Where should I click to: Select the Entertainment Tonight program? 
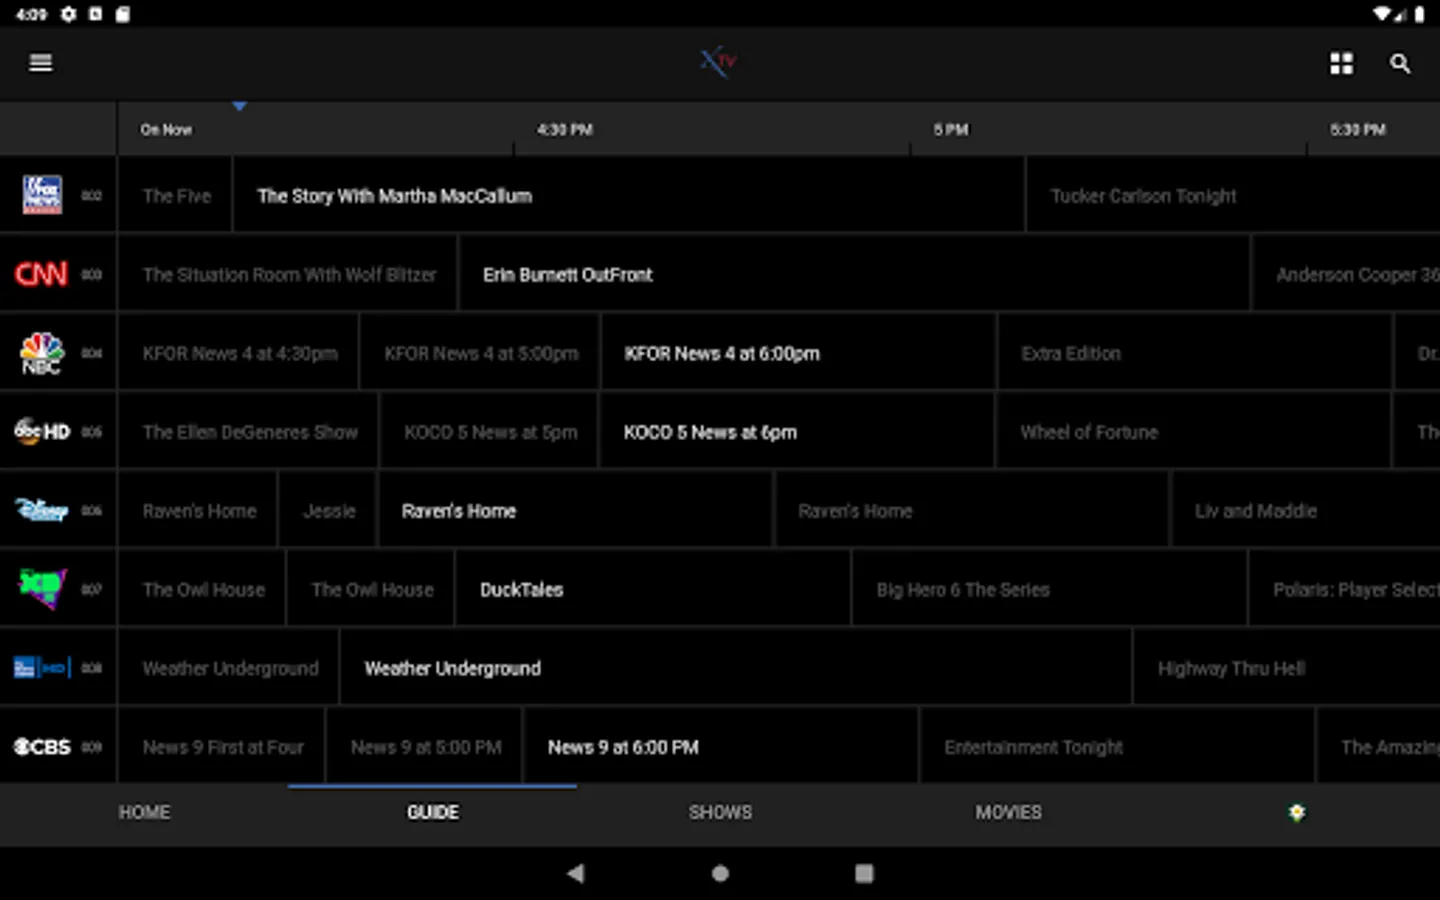(x=1117, y=746)
